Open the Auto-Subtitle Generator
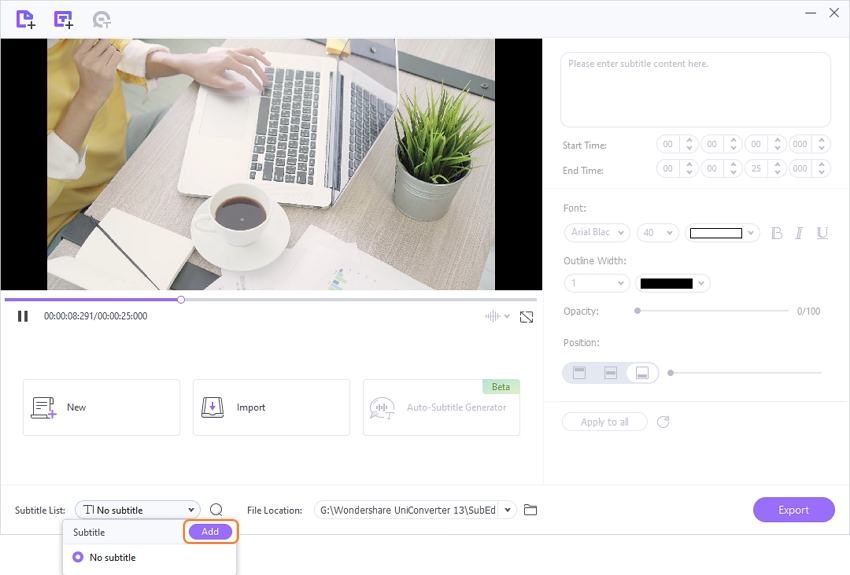Image resolution: width=850 pixels, height=575 pixels. 441,408
